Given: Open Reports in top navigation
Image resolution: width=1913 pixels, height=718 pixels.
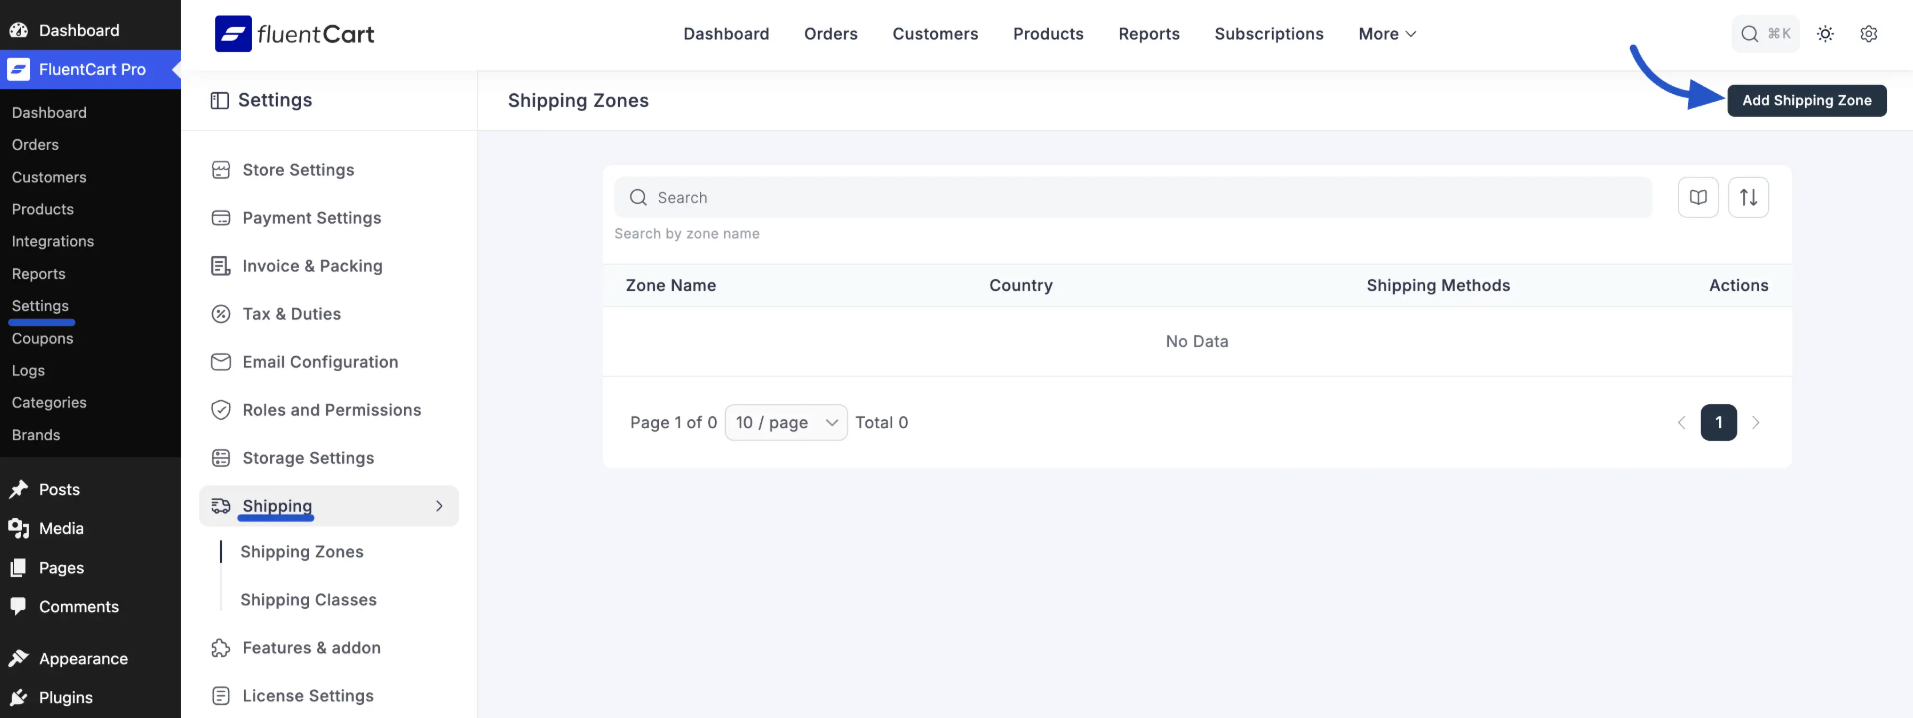Looking at the screenshot, I should tap(1149, 34).
